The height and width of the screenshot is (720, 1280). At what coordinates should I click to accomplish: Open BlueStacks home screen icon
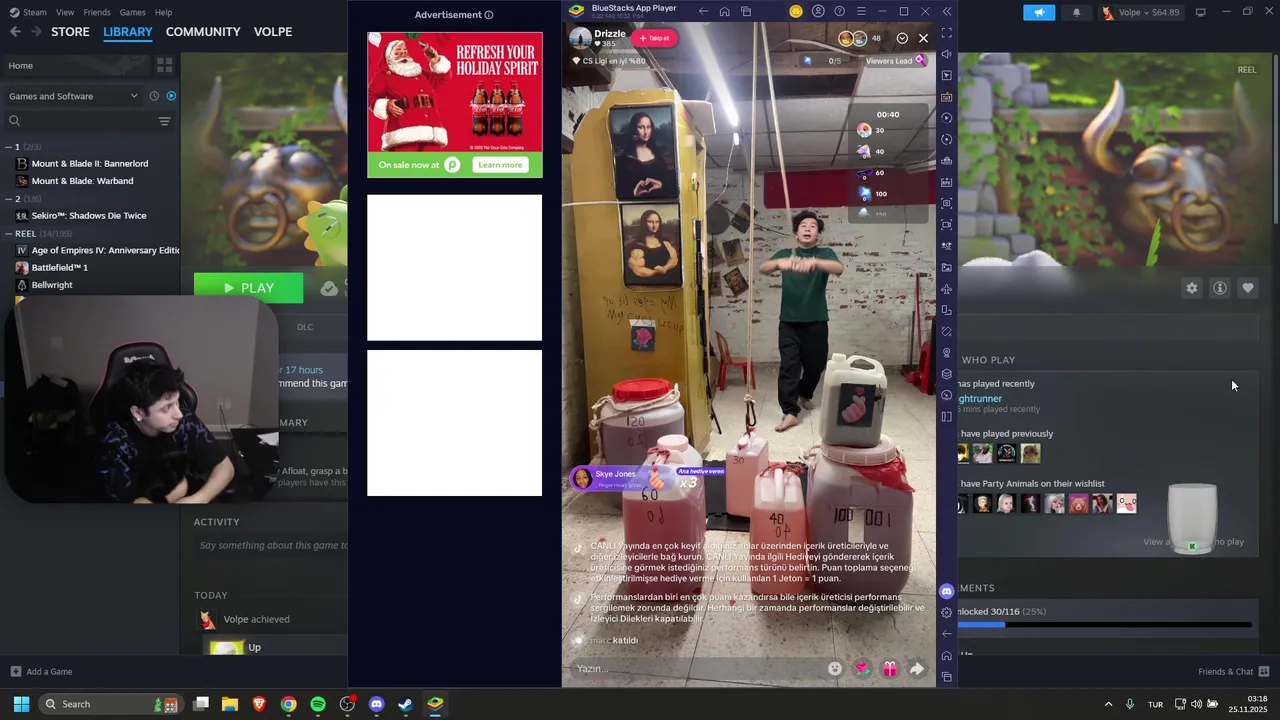click(x=724, y=11)
